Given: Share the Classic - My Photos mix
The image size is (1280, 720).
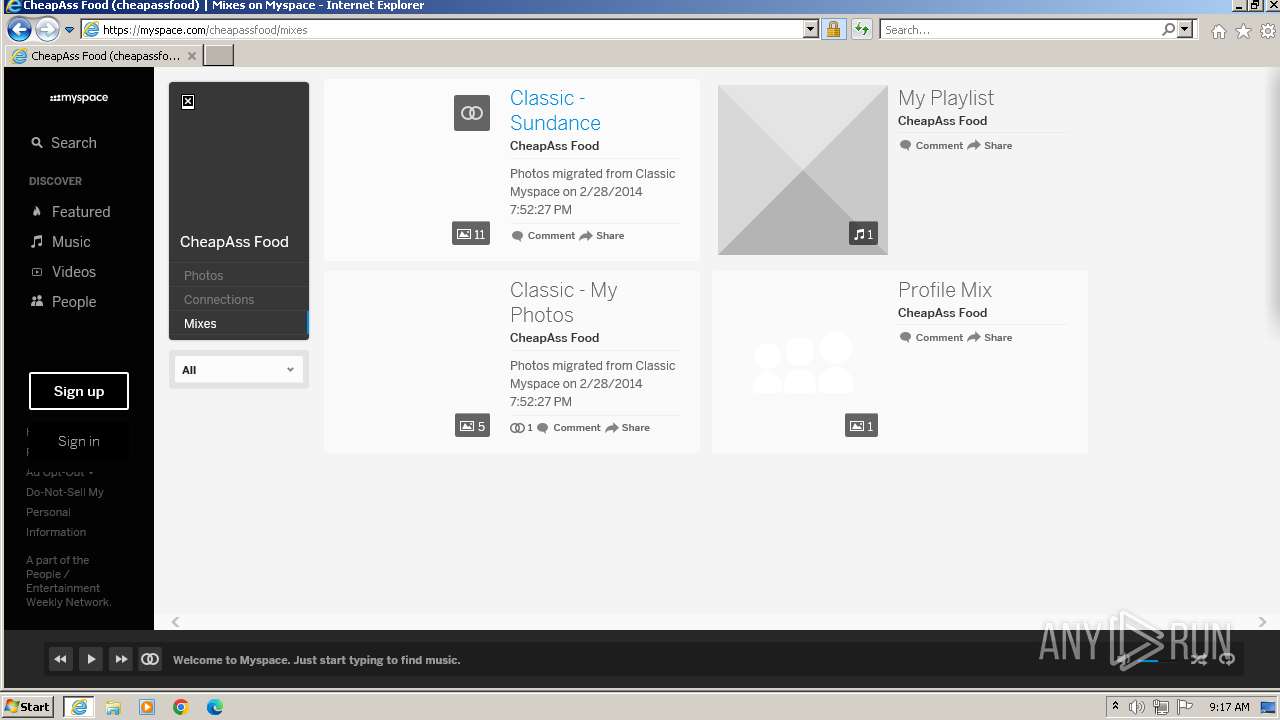Looking at the screenshot, I should click(627, 428).
